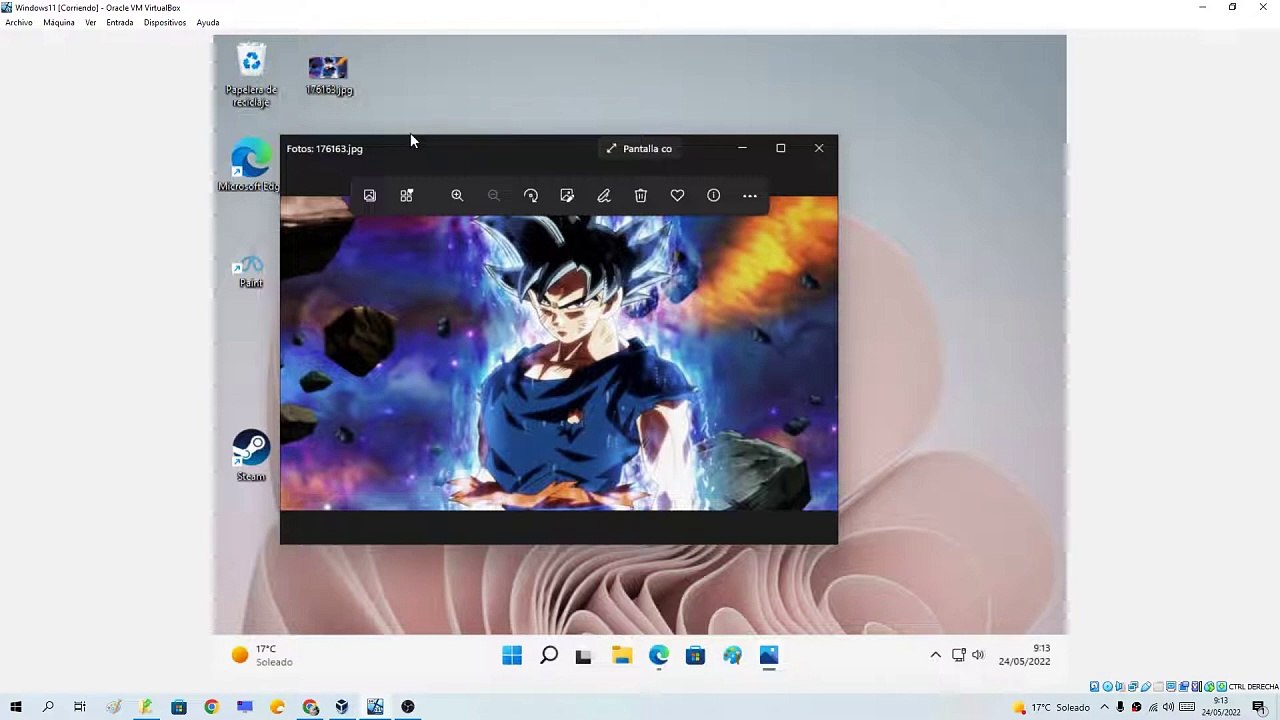1280x720 pixels.
Task: Click the host Windows Start button
Action: pyautogui.click(x=16, y=707)
